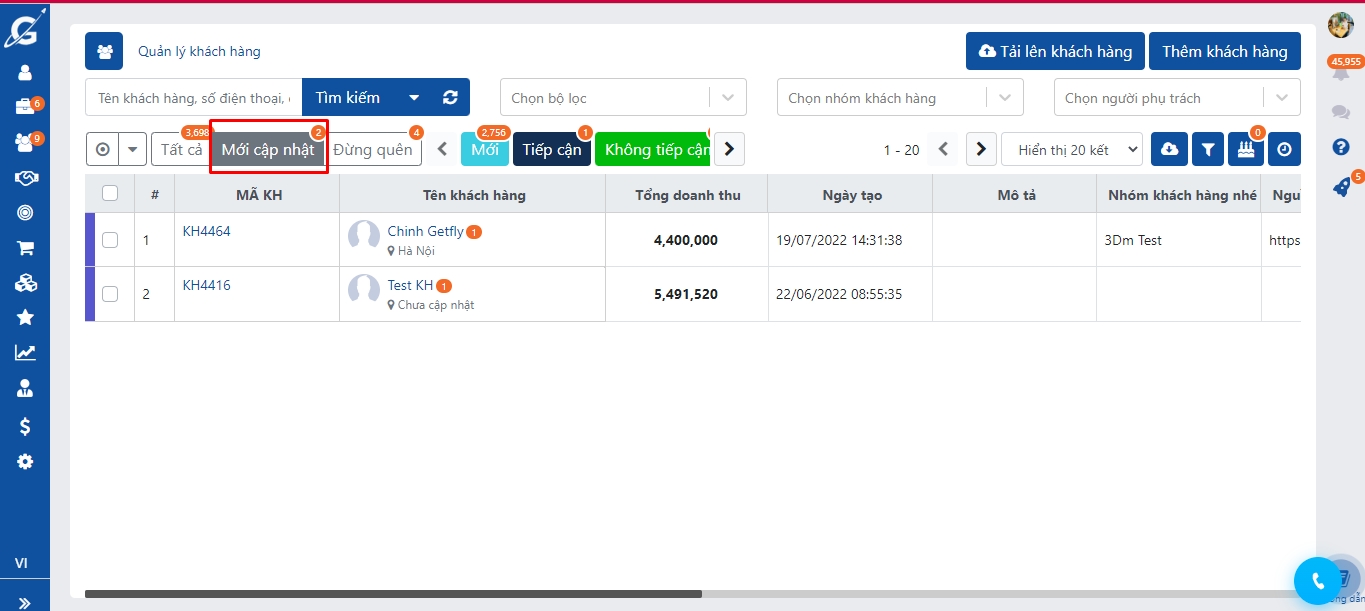Click the blue phone call button
Screen dimensions: 1365x611
1317,580
